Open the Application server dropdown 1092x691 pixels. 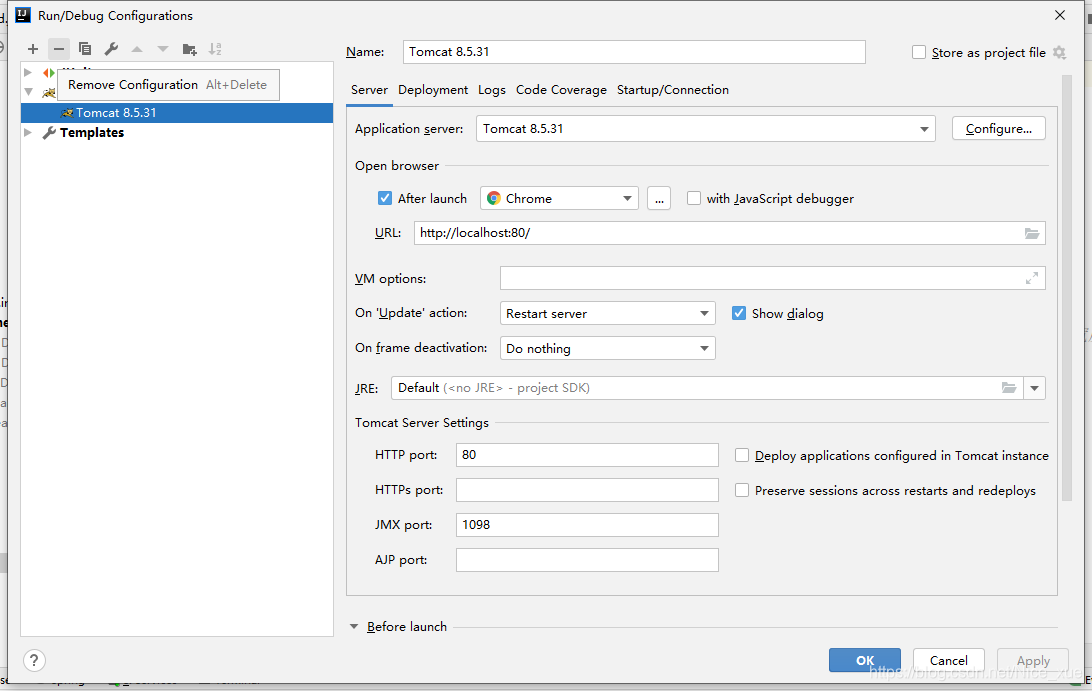pos(705,129)
